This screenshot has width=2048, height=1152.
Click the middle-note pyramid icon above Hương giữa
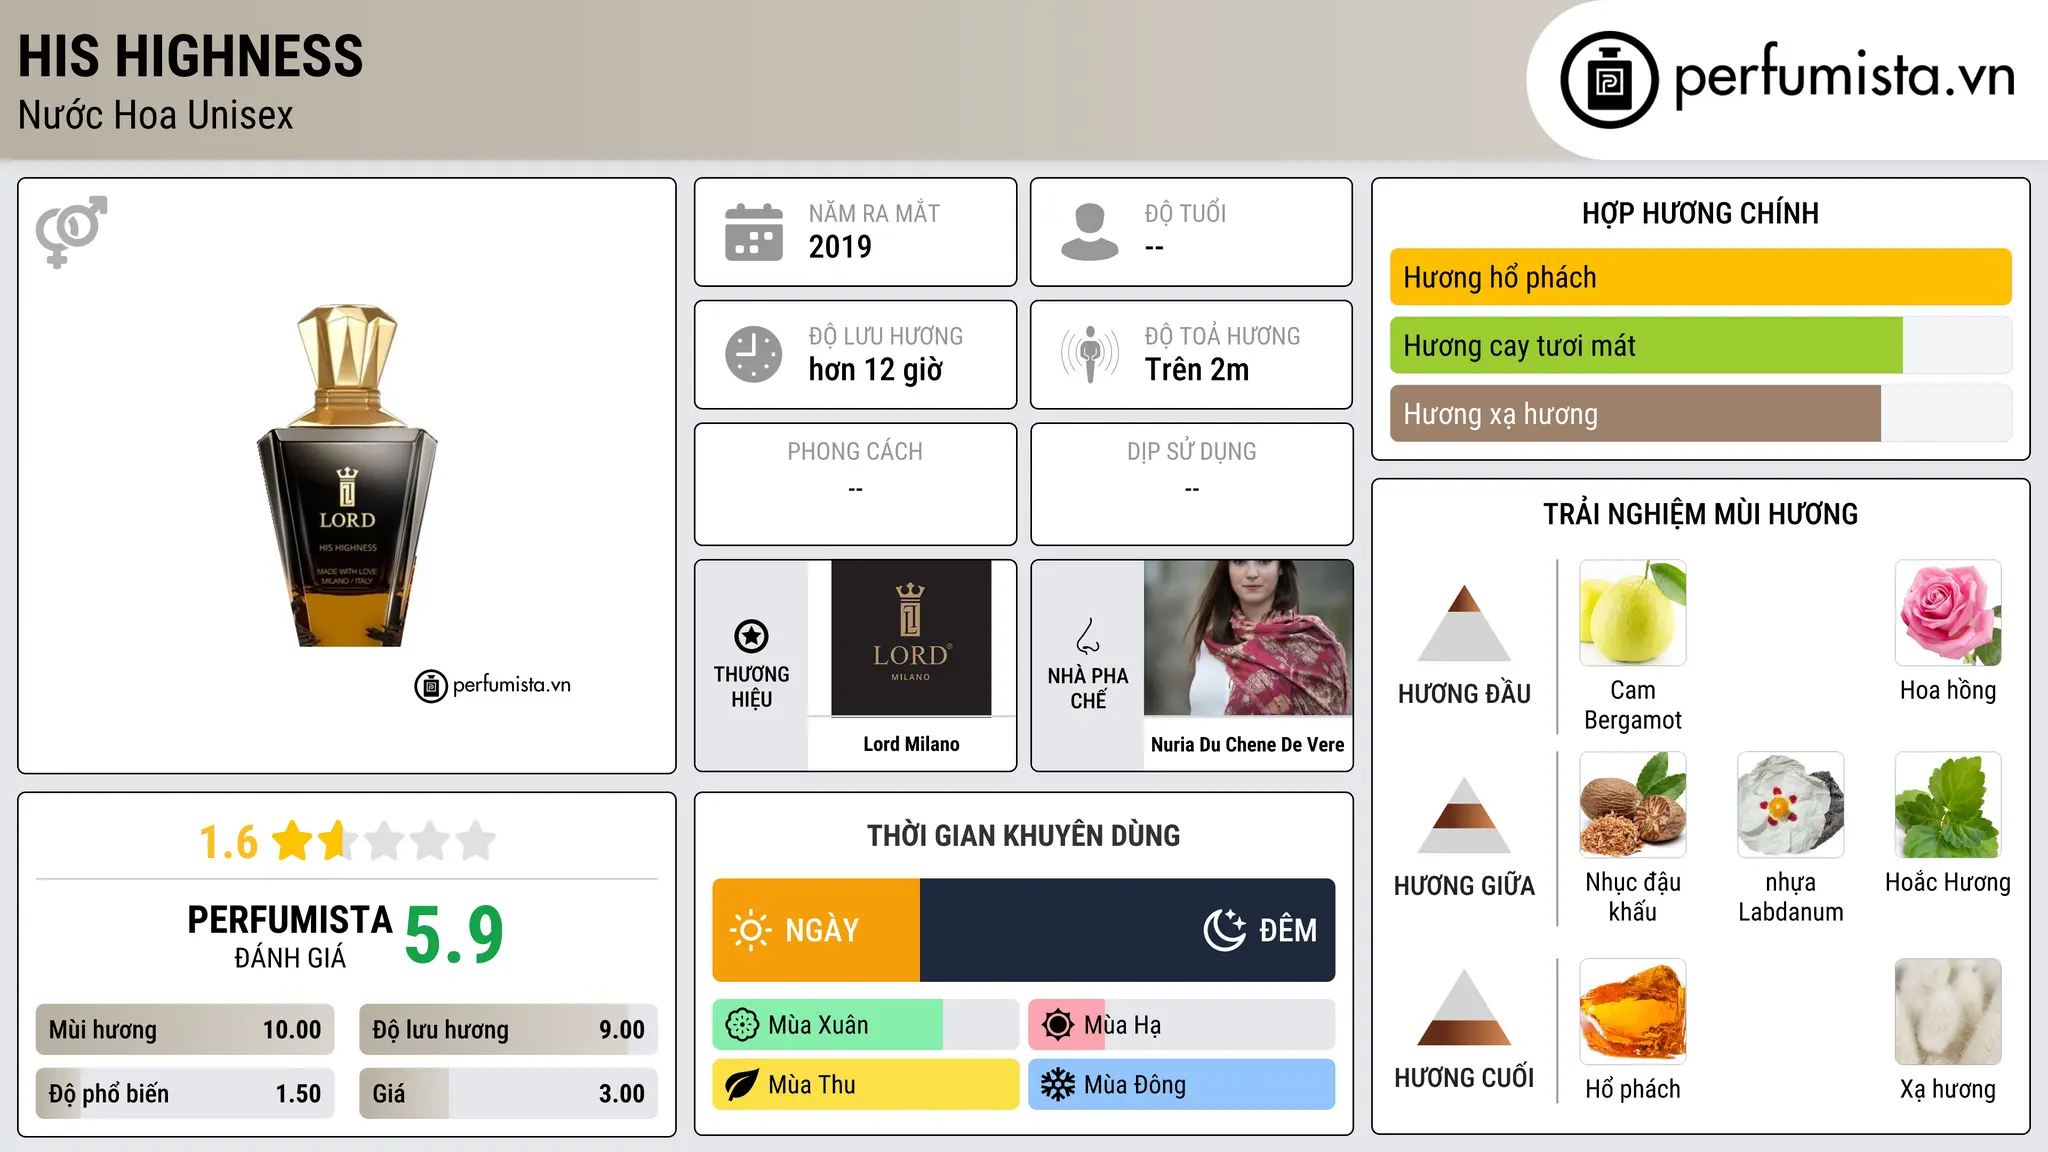click(1464, 815)
